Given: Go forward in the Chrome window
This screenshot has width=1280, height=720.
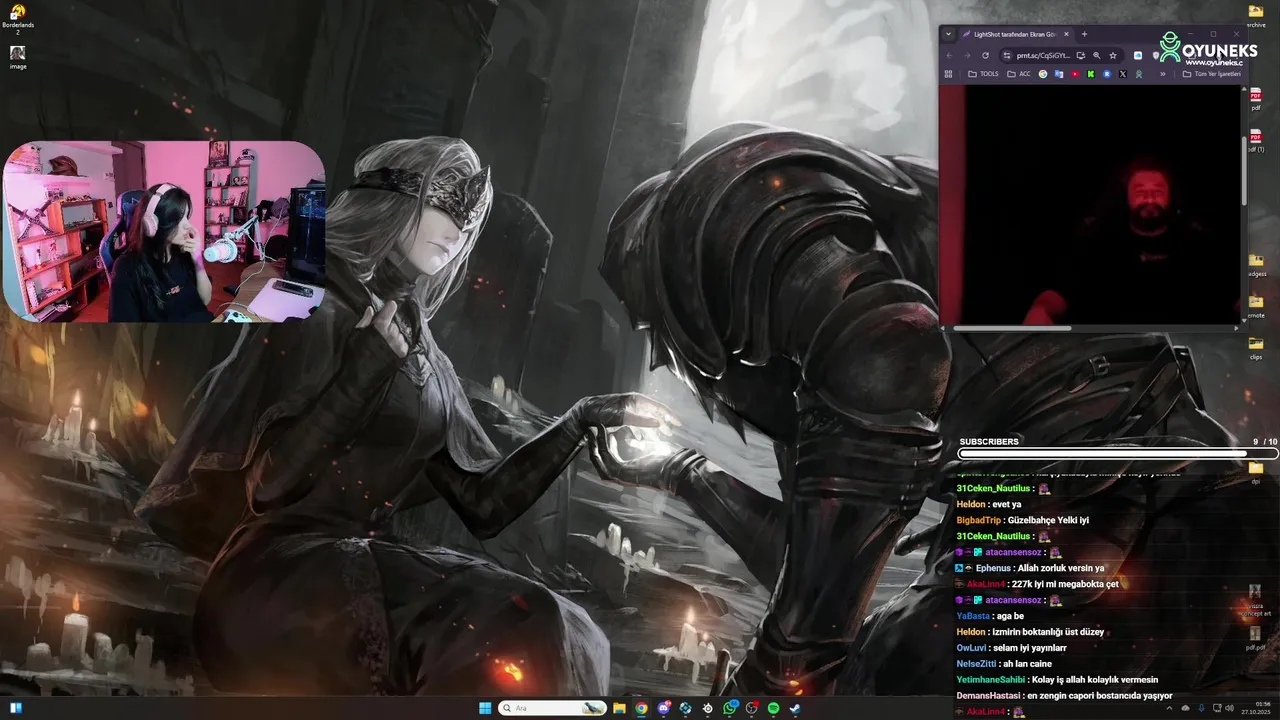Looking at the screenshot, I should 967,55.
